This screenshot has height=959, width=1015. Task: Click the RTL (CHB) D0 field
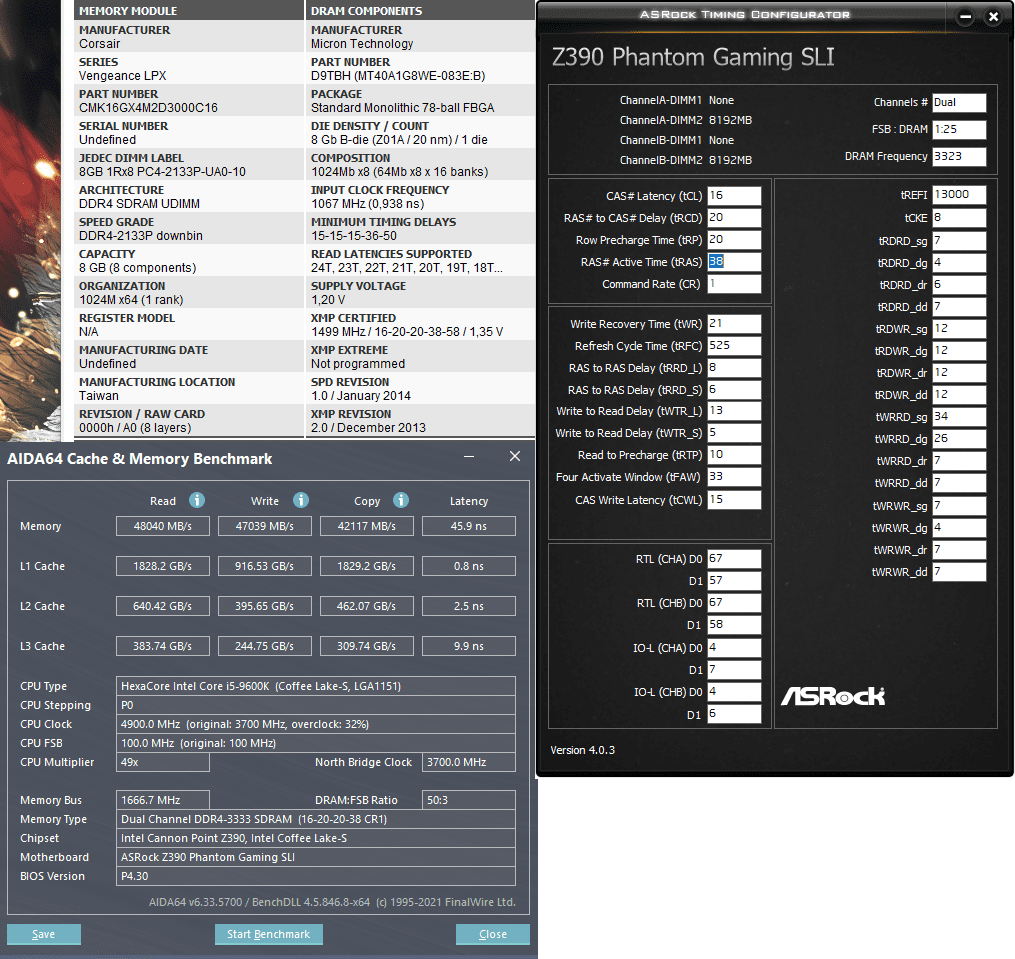click(734, 603)
